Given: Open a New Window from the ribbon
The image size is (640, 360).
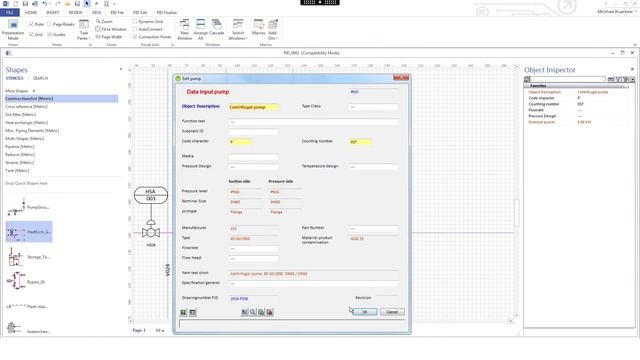Looking at the screenshot, I should (184, 30).
